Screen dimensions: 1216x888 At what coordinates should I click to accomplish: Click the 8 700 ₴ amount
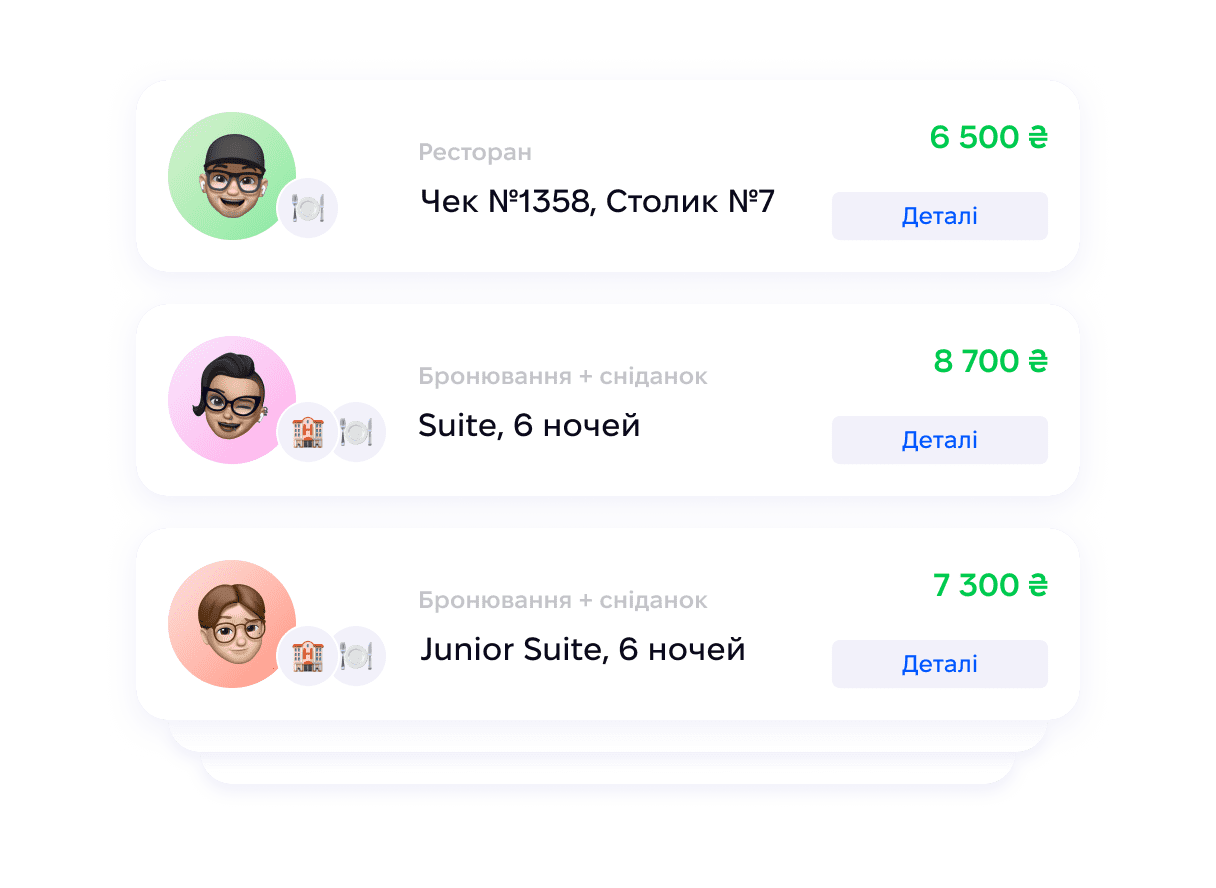click(990, 361)
